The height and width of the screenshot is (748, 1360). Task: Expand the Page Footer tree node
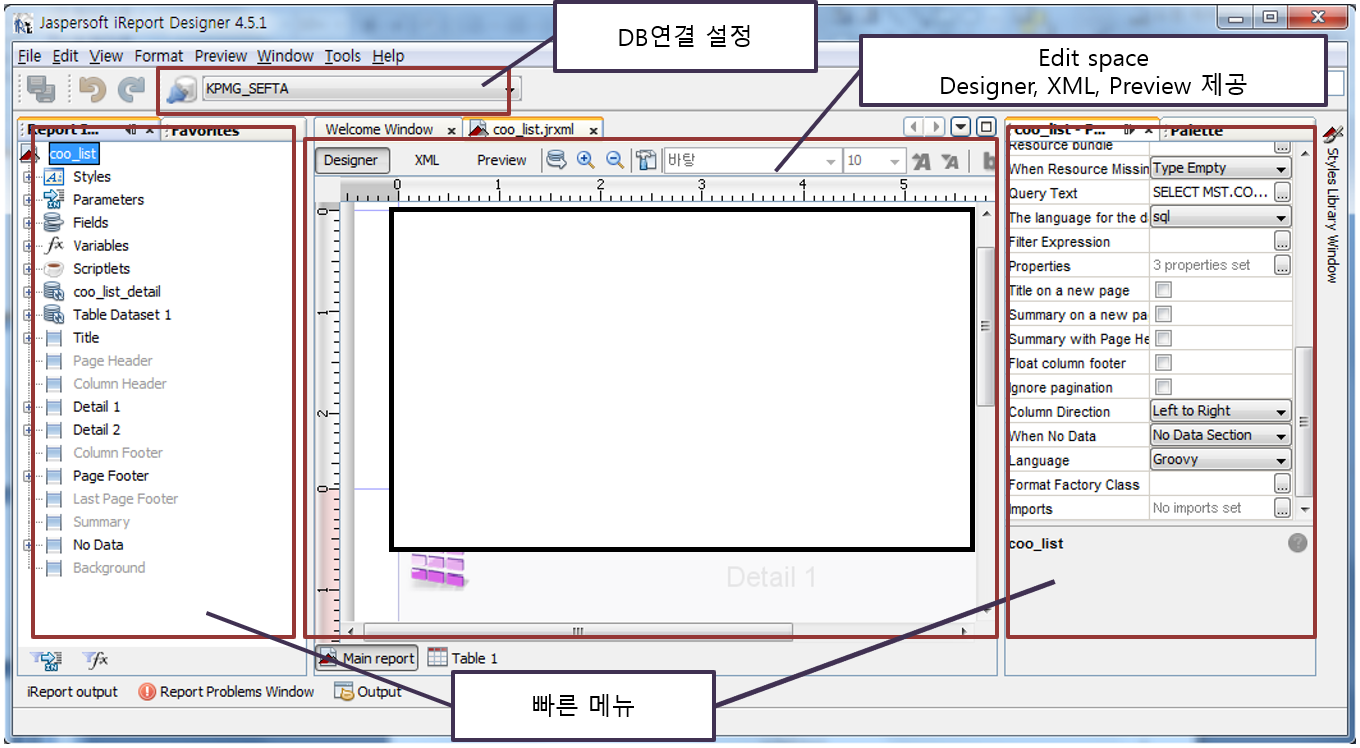[x=28, y=476]
